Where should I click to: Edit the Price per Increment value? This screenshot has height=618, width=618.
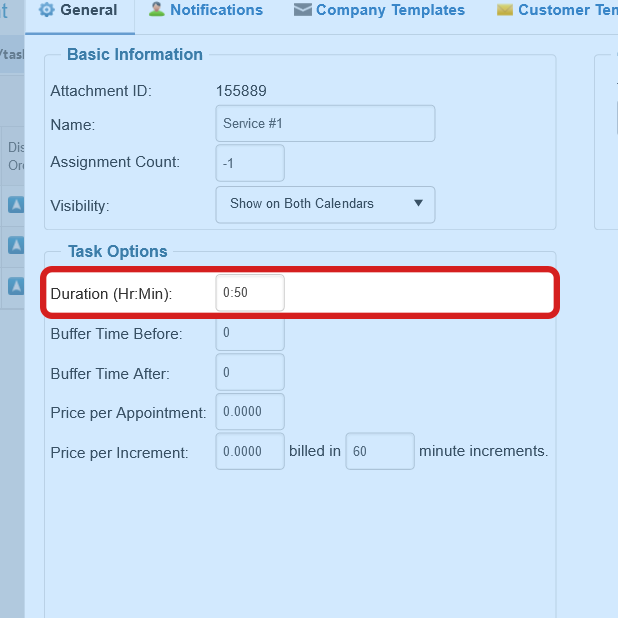click(250, 451)
